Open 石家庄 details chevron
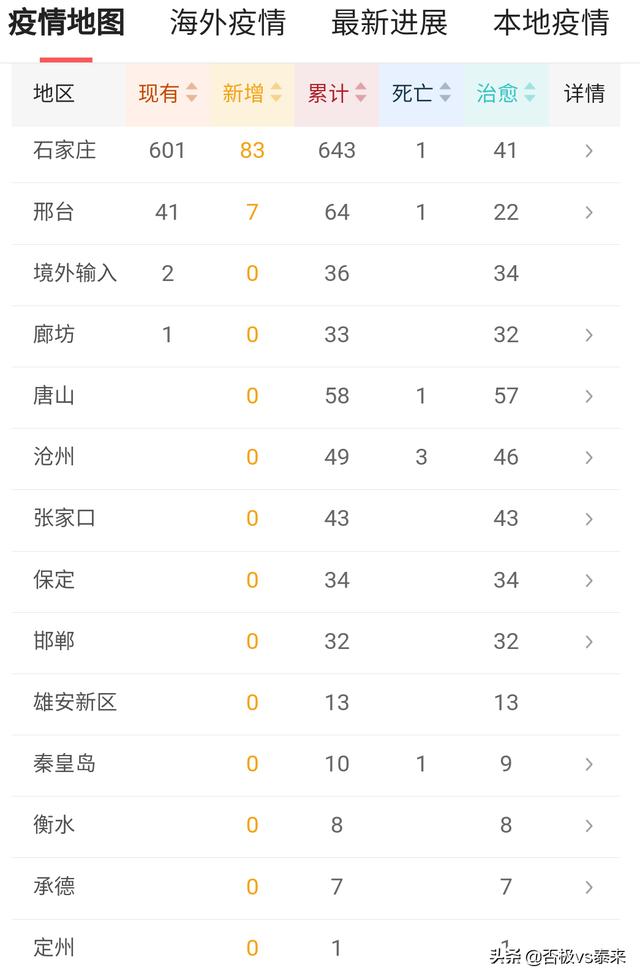Screen dimensions: 640x979 (588, 150)
